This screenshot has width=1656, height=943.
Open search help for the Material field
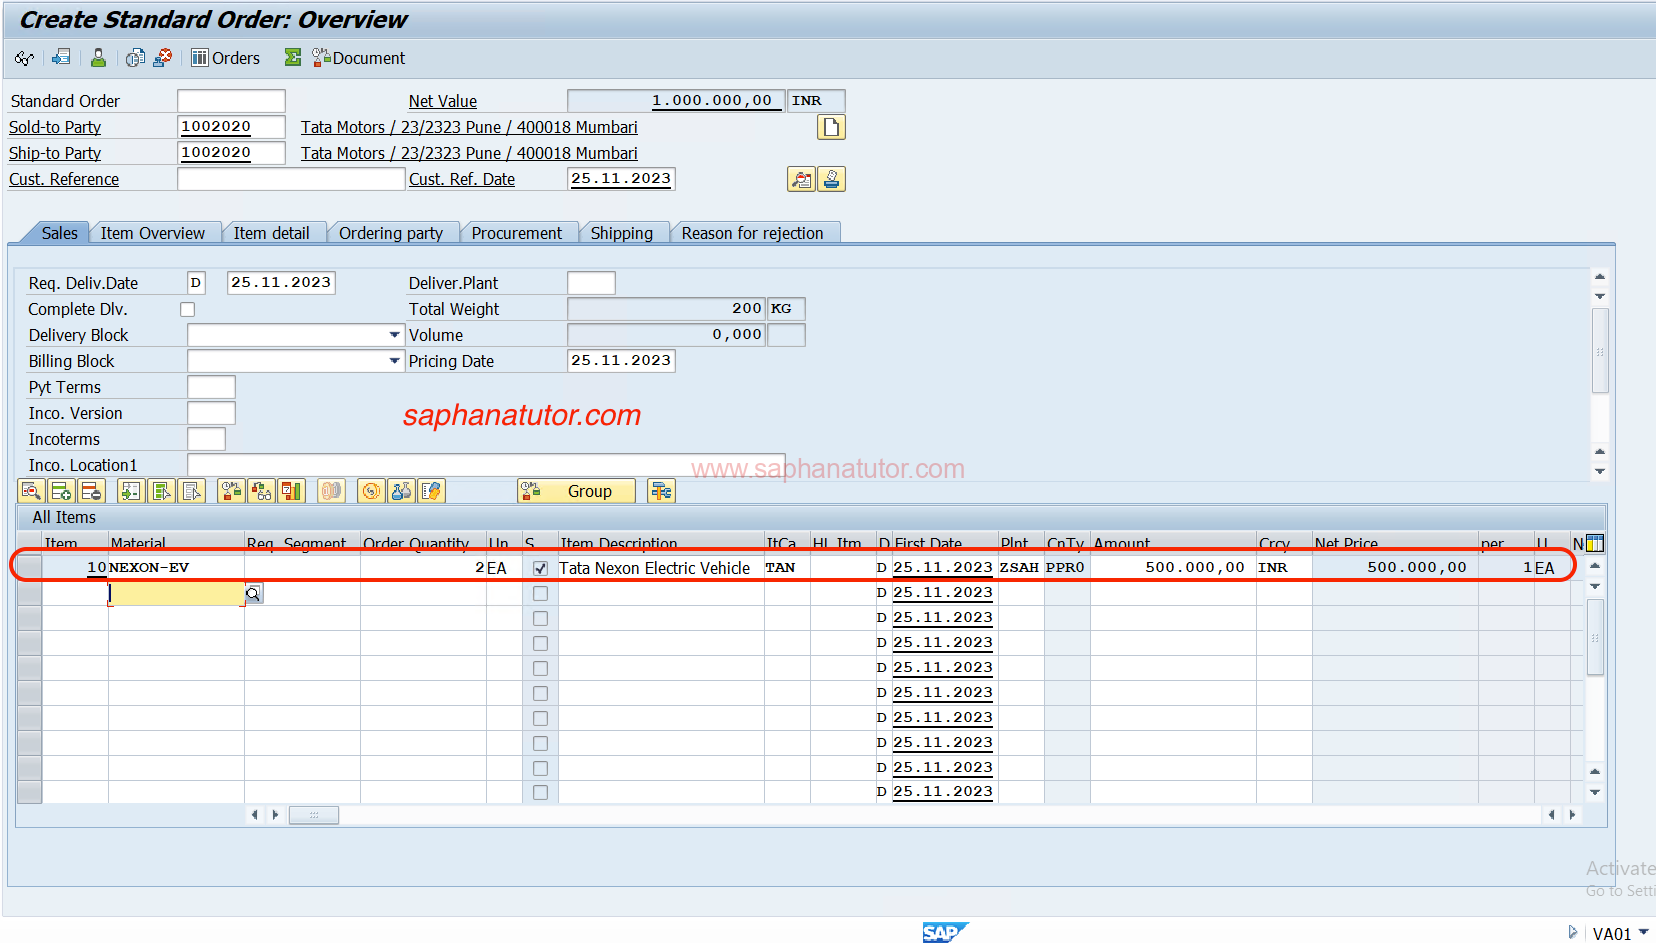(254, 594)
